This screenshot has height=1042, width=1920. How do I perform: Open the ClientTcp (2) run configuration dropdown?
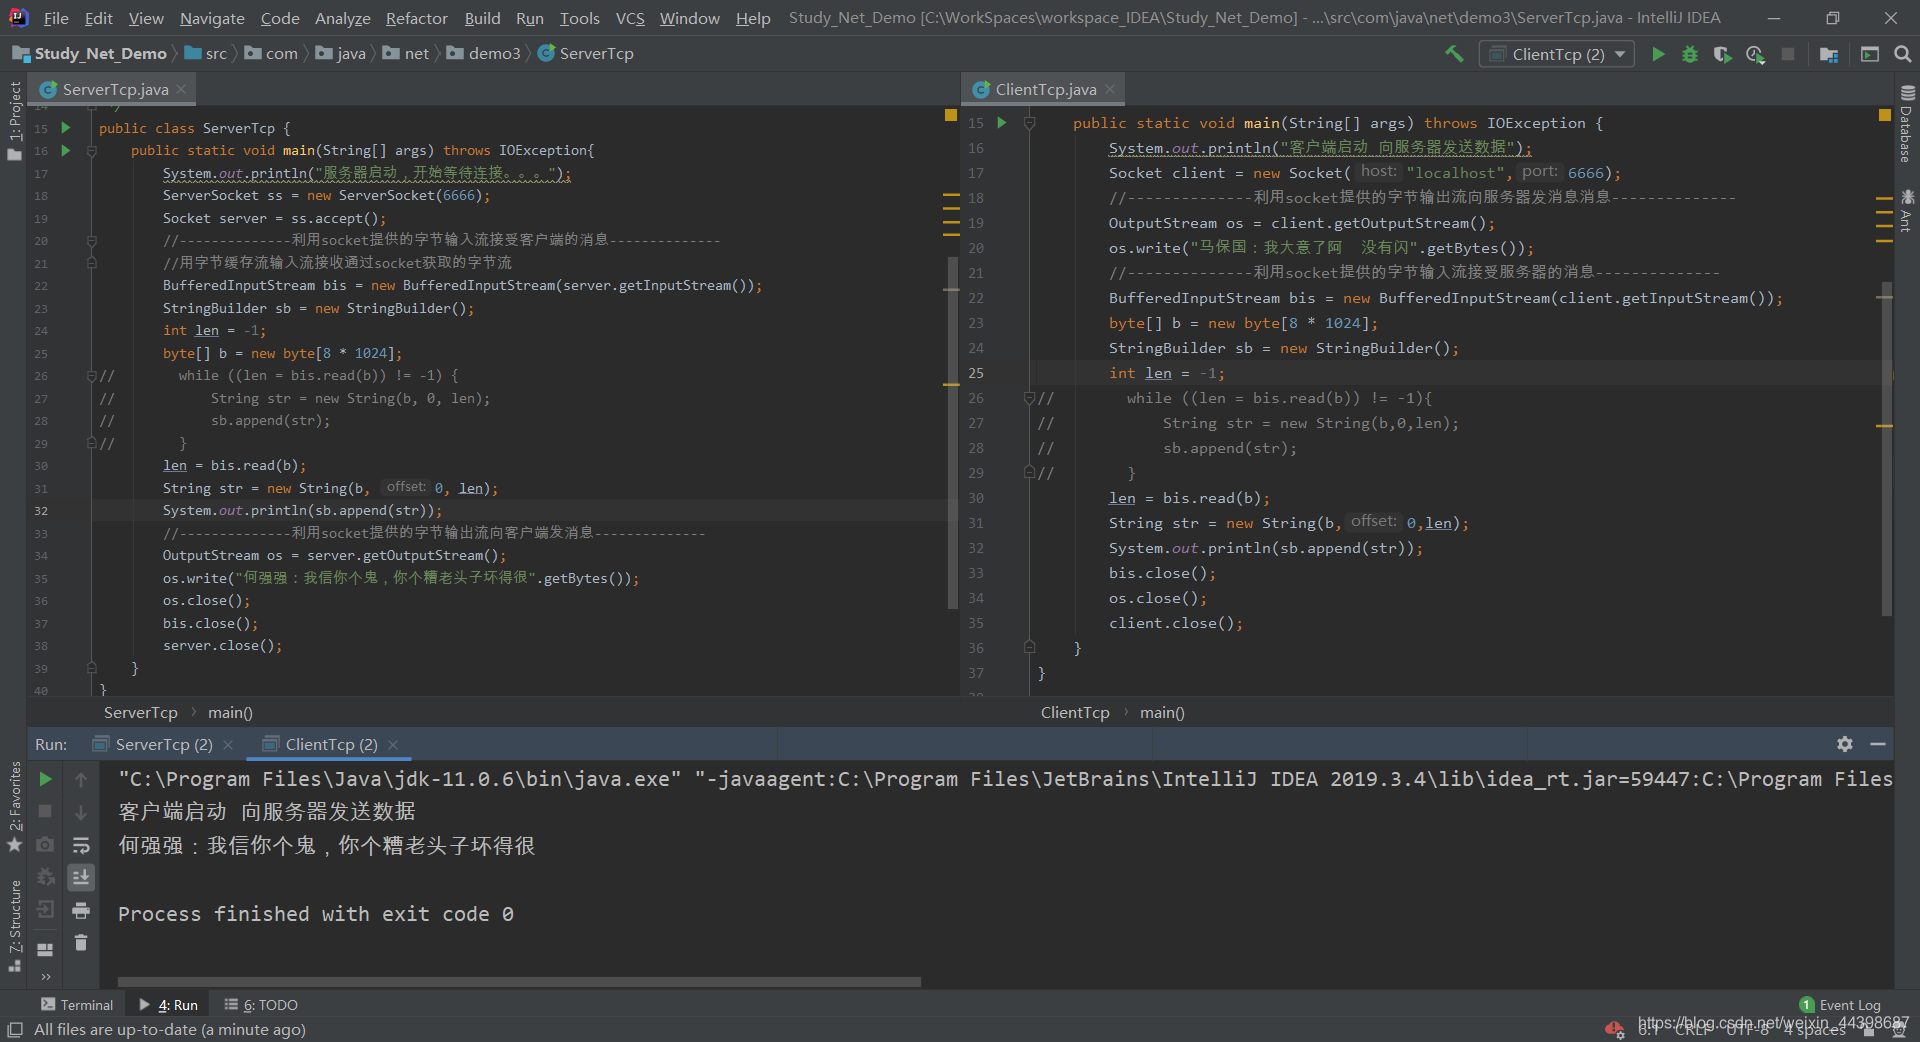click(x=1557, y=54)
